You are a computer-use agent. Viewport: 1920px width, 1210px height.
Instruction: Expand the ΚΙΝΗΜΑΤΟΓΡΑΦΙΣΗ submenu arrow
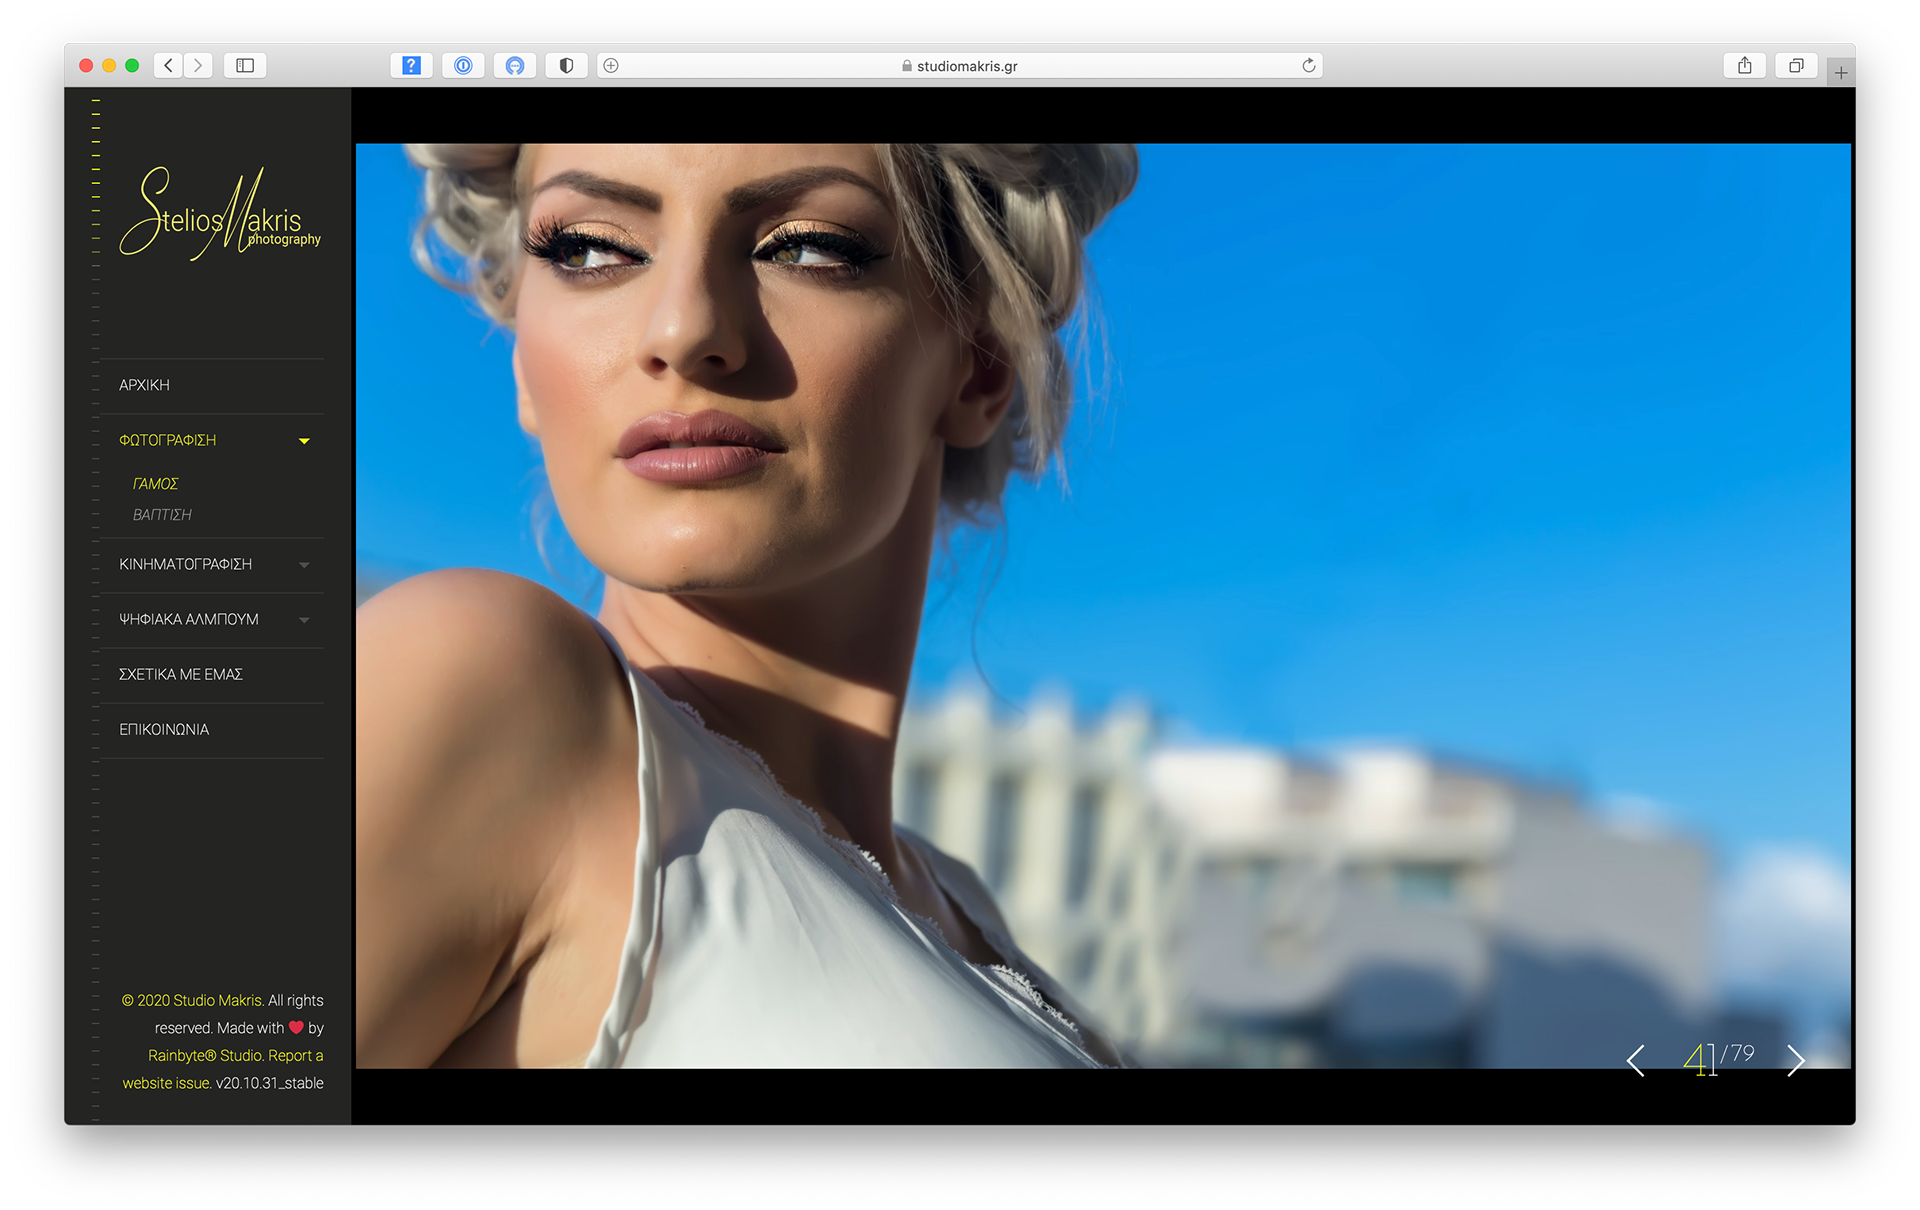304,565
